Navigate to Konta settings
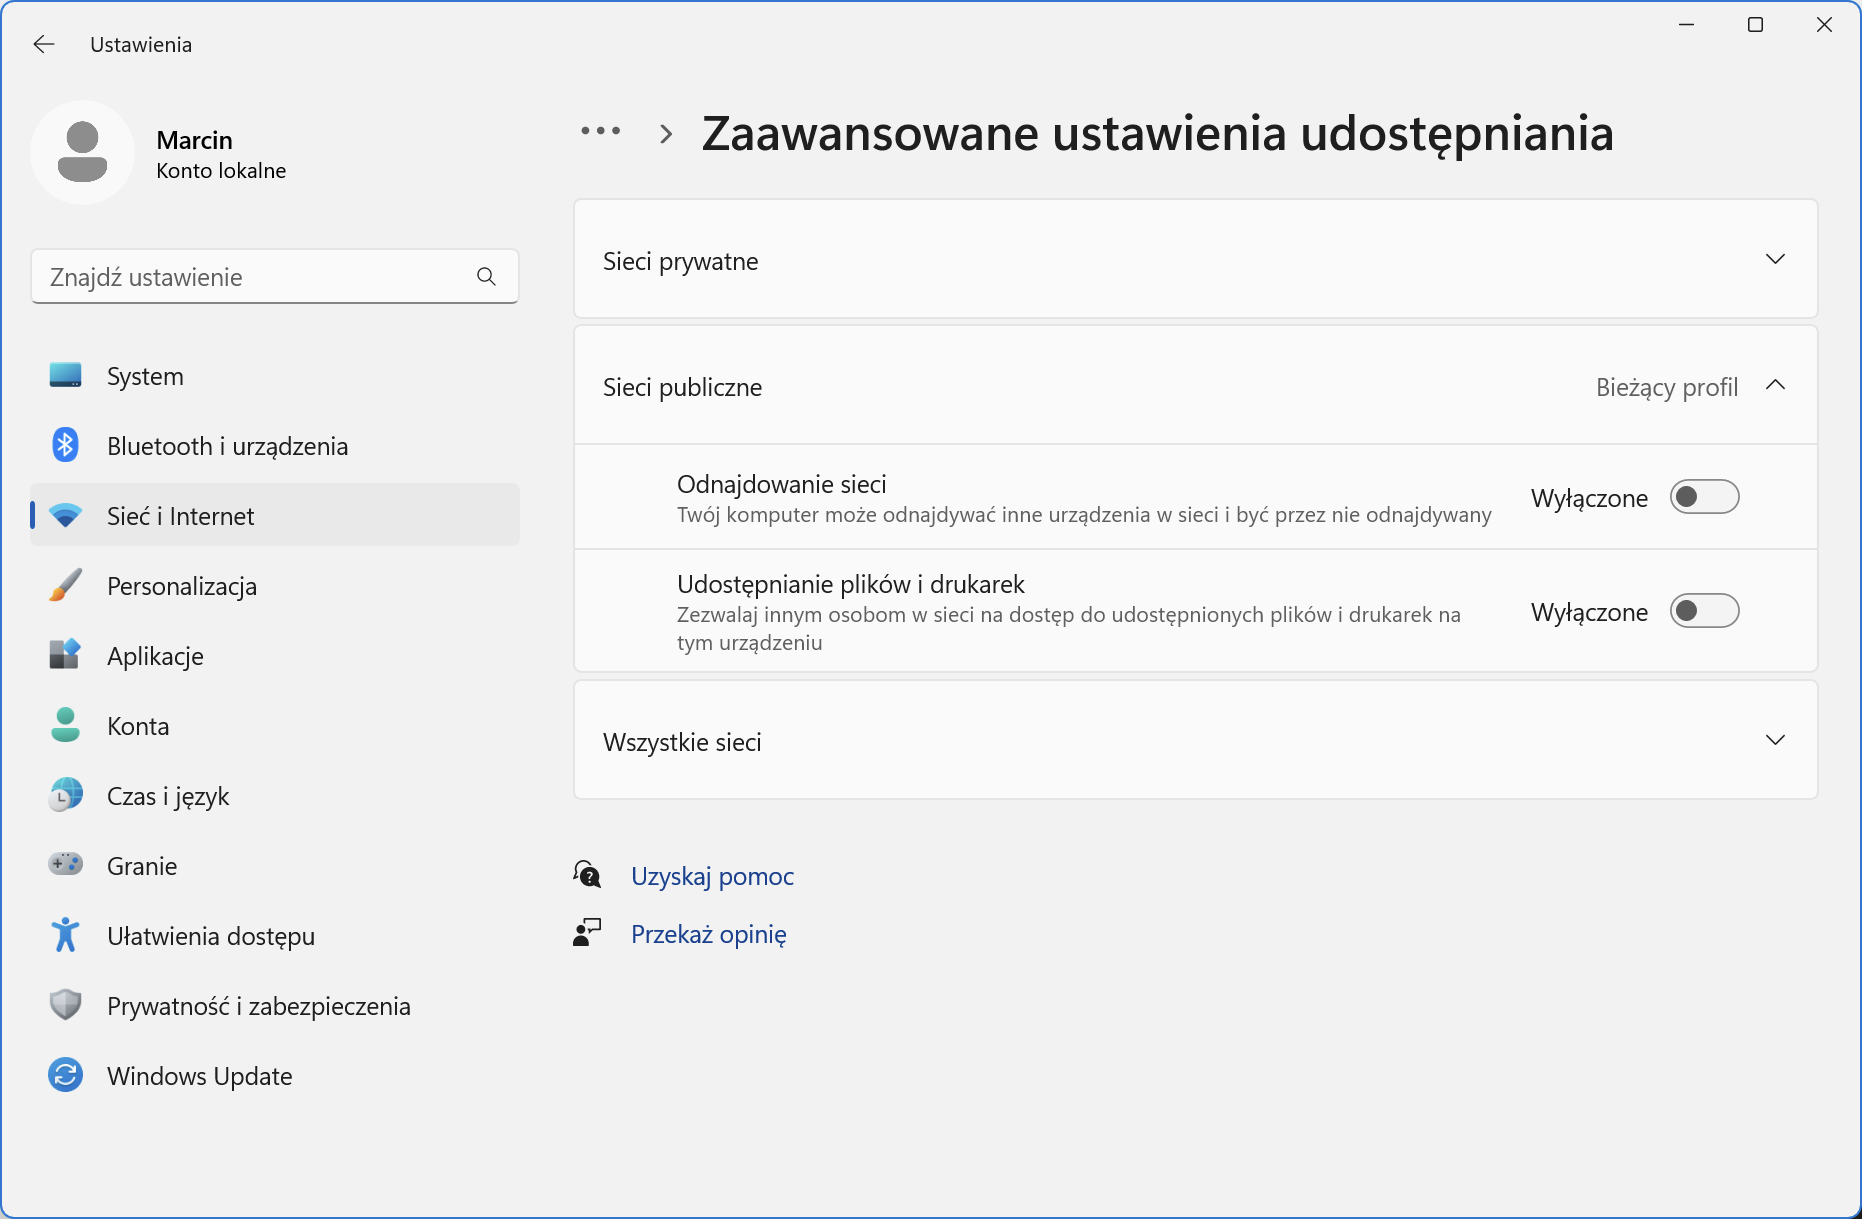Image resolution: width=1862 pixels, height=1219 pixels. tap(275, 726)
